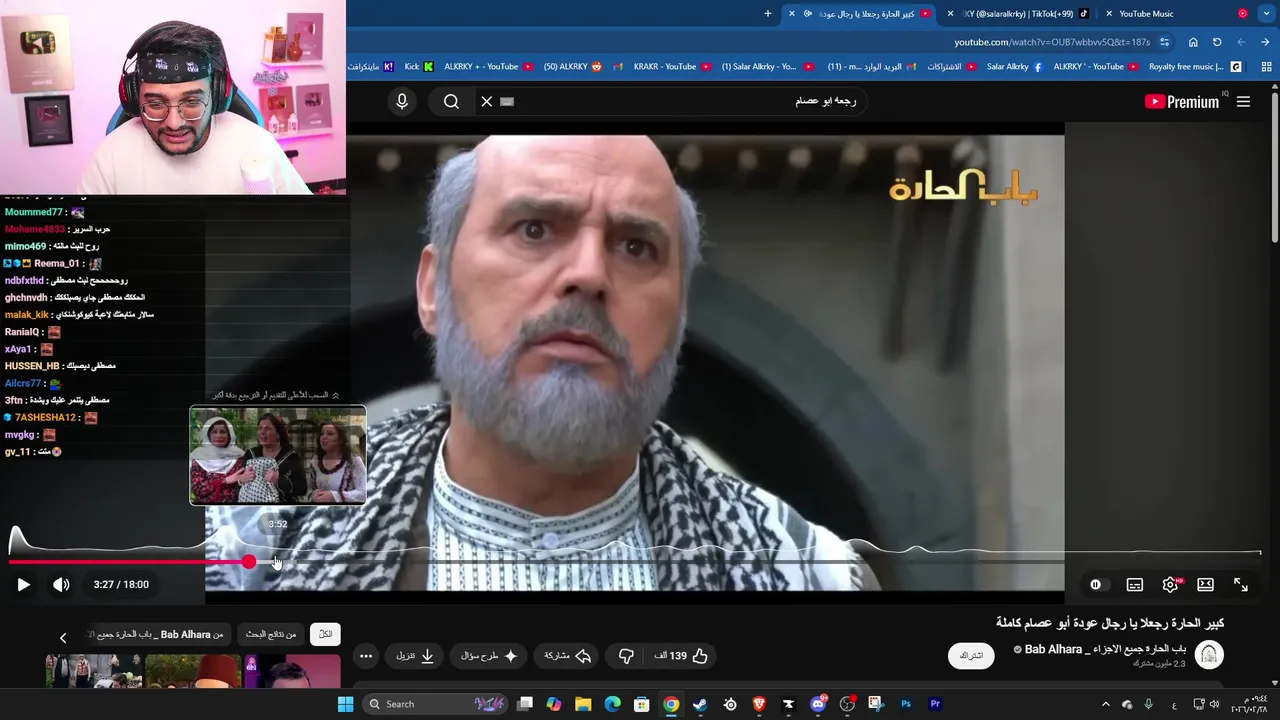Image resolution: width=1280 pixels, height=720 pixels.
Task: Open the YouTube hamburger guide menu
Action: (x=1243, y=101)
